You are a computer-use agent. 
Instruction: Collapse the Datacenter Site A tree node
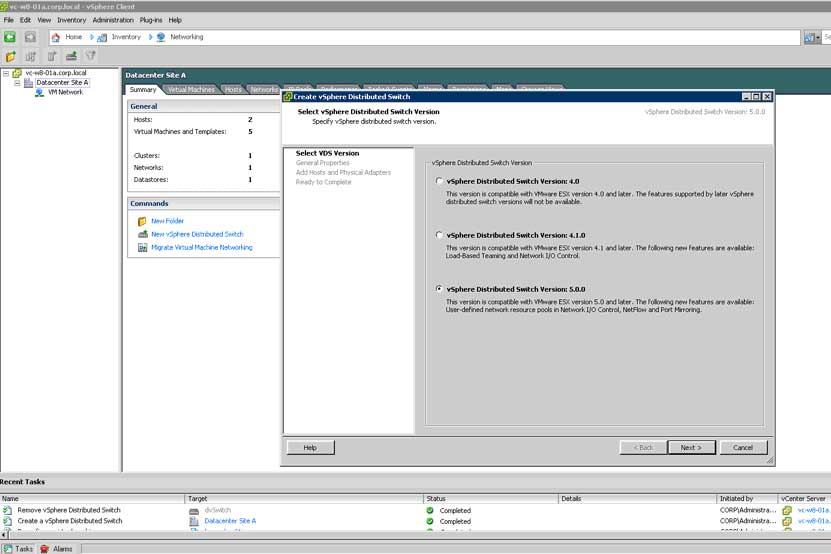click(17, 83)
